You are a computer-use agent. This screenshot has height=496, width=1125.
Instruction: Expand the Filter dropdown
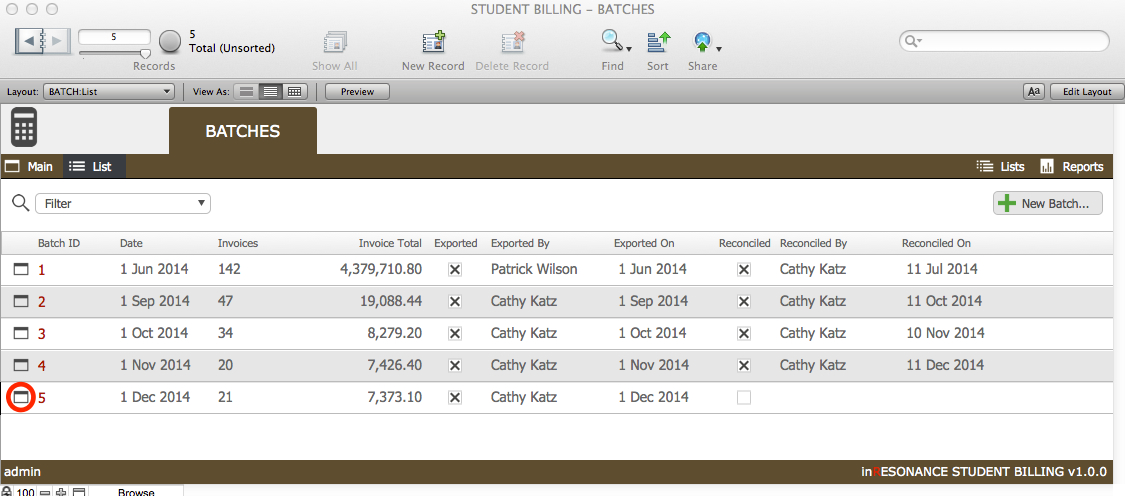coord(123,204)
